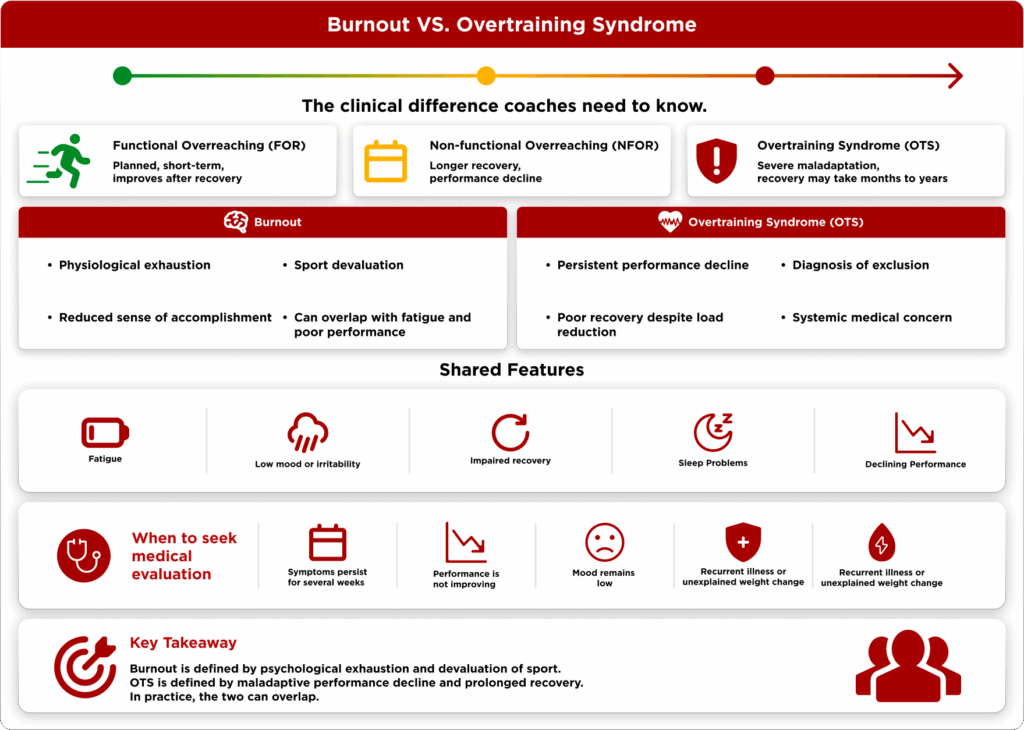Click the Functional Overreaching (FOR) heading

click(x=209, y=146)
